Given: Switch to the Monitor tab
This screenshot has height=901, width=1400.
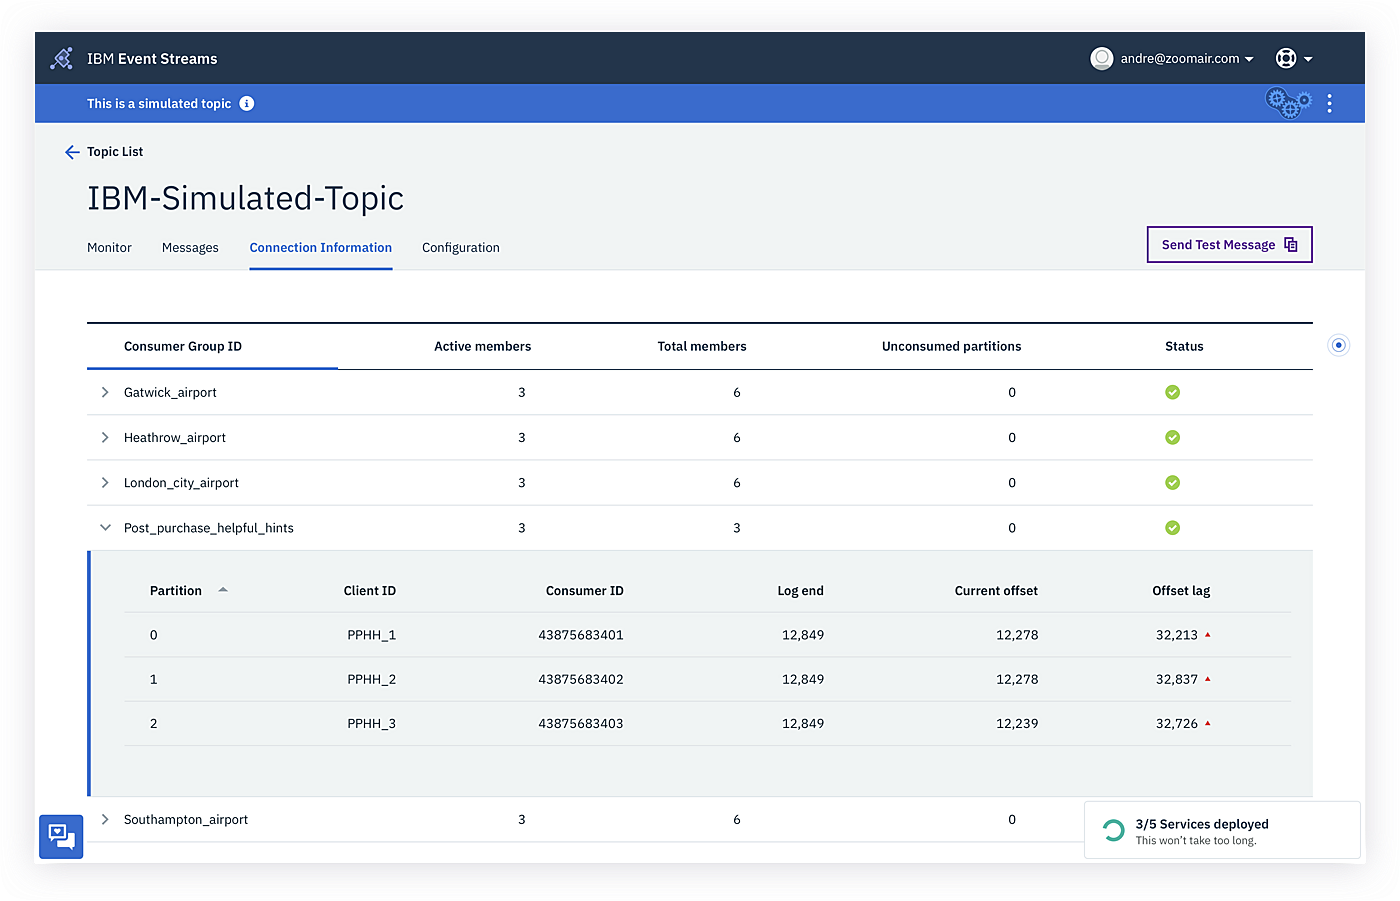Looking at the screenshot, I should 109,248.
